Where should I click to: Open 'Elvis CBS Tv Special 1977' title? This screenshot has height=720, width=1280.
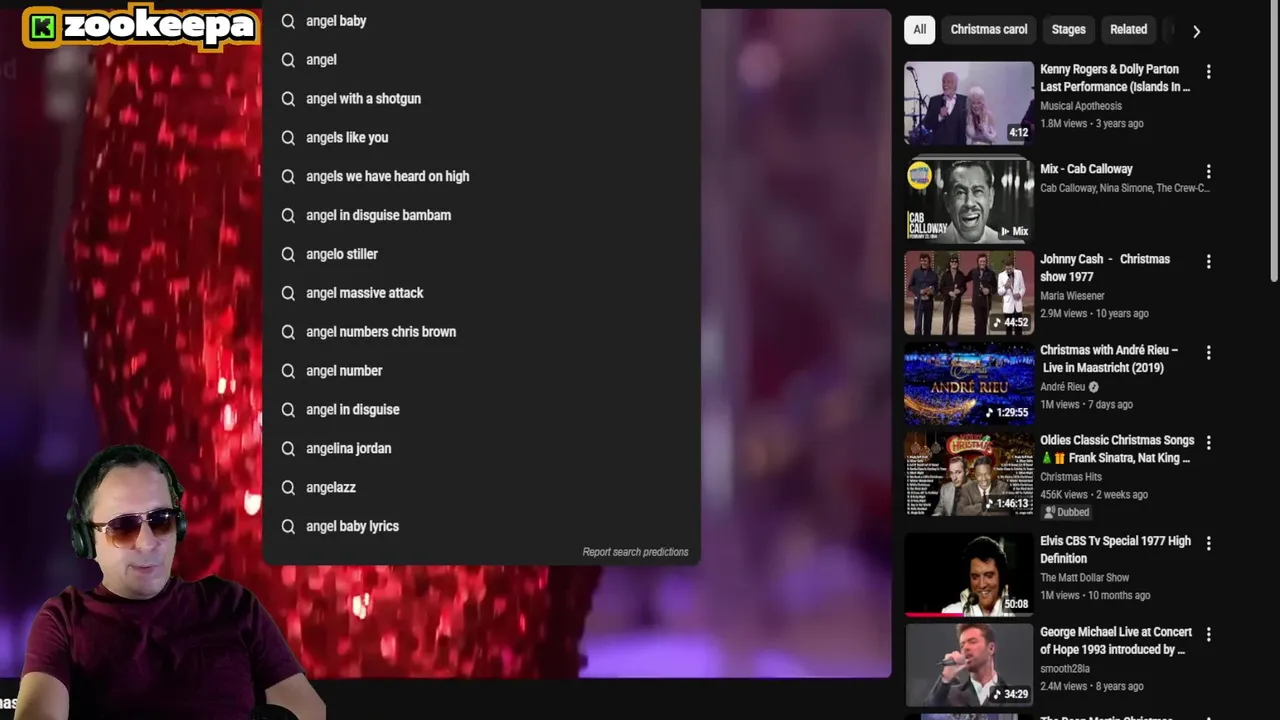pyautogui.click(x=1115, y=550)
